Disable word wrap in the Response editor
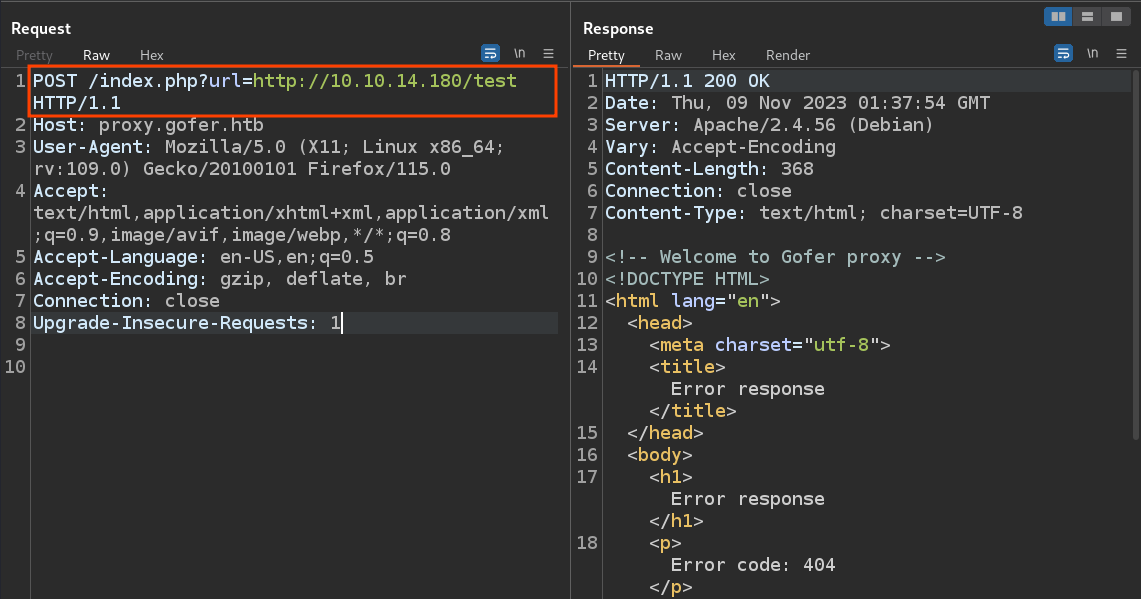Viewport: 1141px width, 599px height. point(1063,53)
